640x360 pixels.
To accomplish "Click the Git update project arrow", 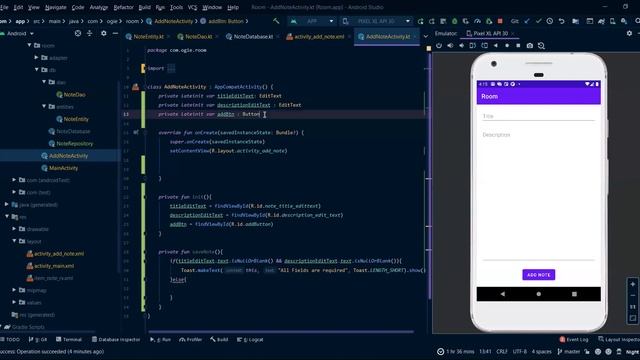I will pyautogui.click(x=527, y=21).
